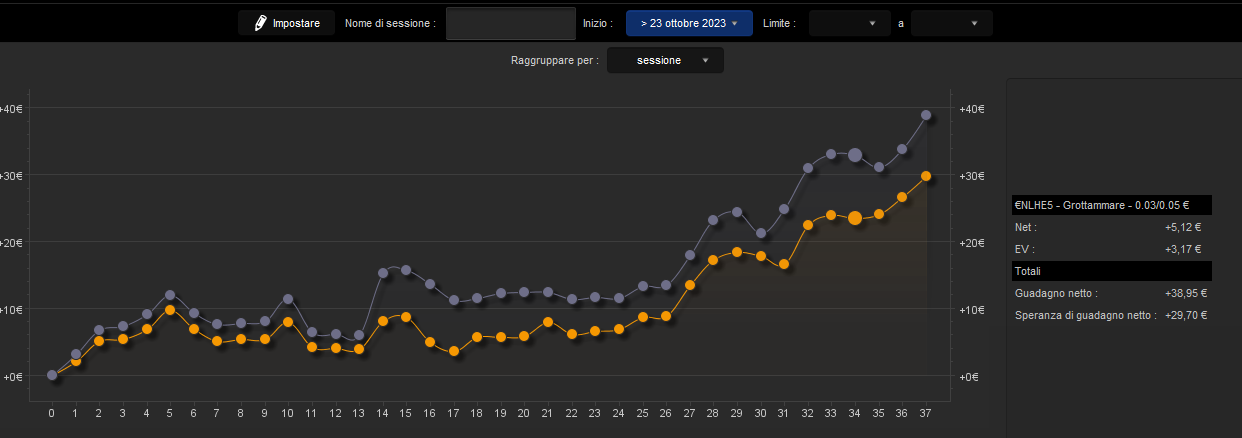The height and width of the screenshot is (438, 1242).
Task: Click the orange point at session 28
Action: click(713, 260)
